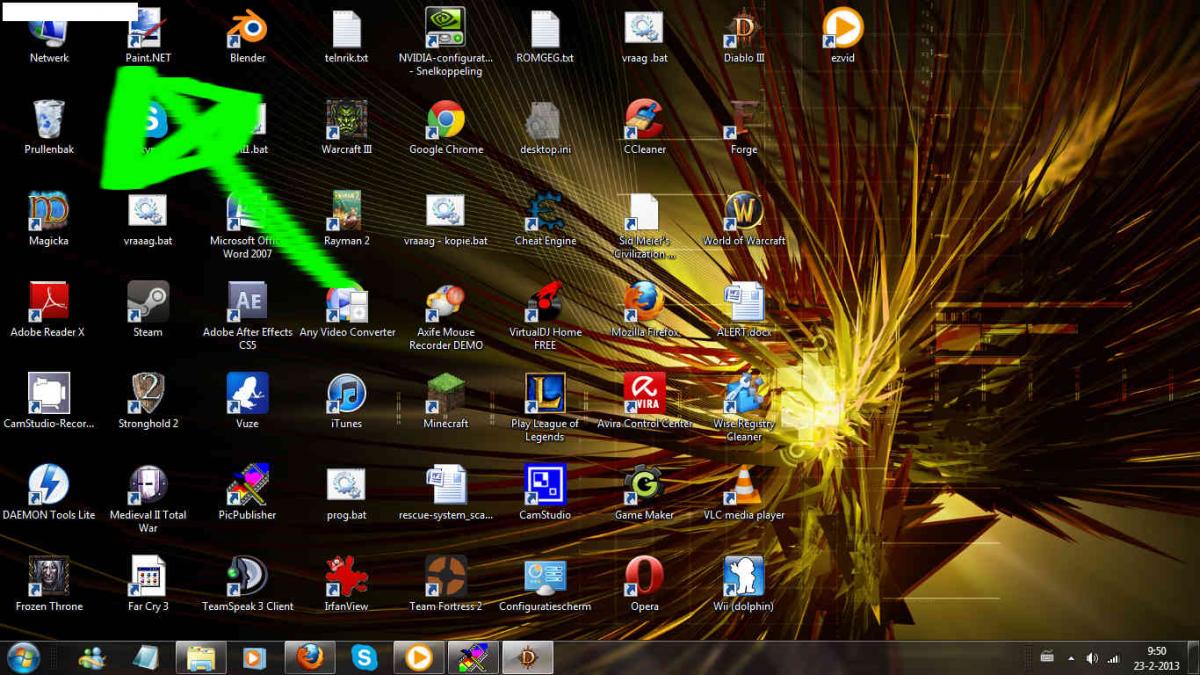The image size is (1200, 675).
Task: Switch to Skype on the taskbar
Action: [x=364, y=658]
